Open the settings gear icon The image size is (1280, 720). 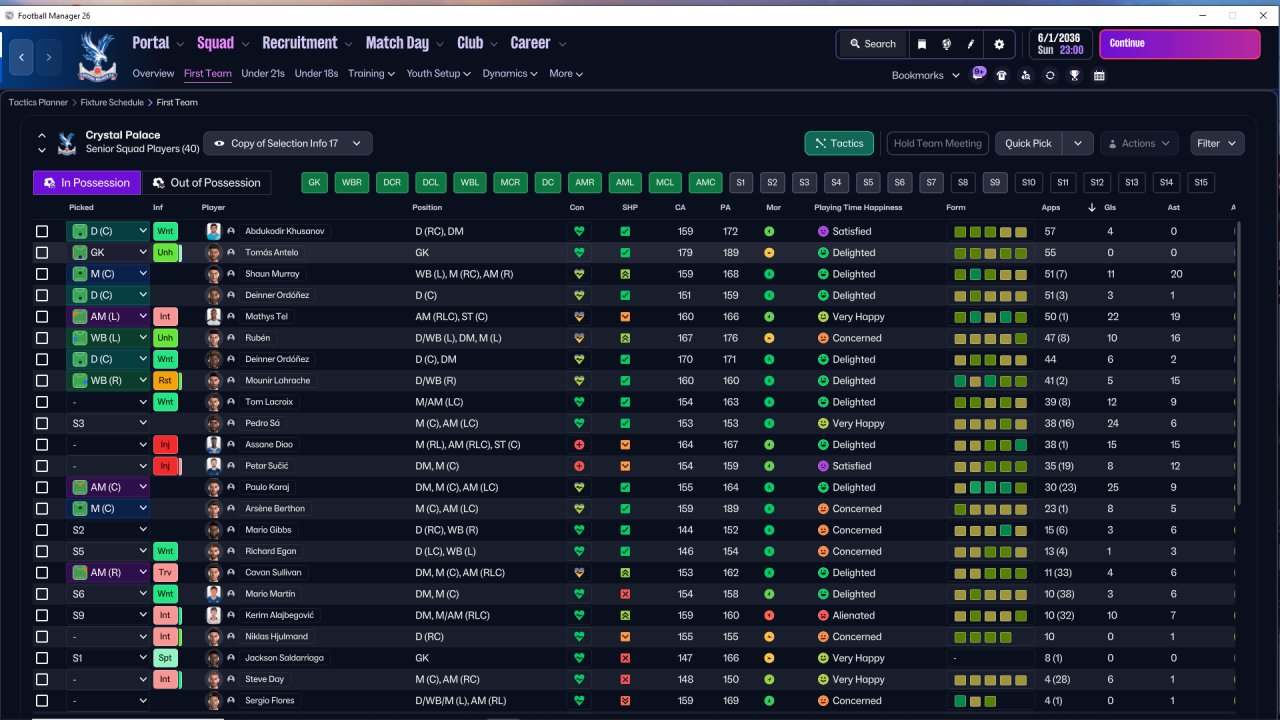pyautogui.click(x=998, y=44)
